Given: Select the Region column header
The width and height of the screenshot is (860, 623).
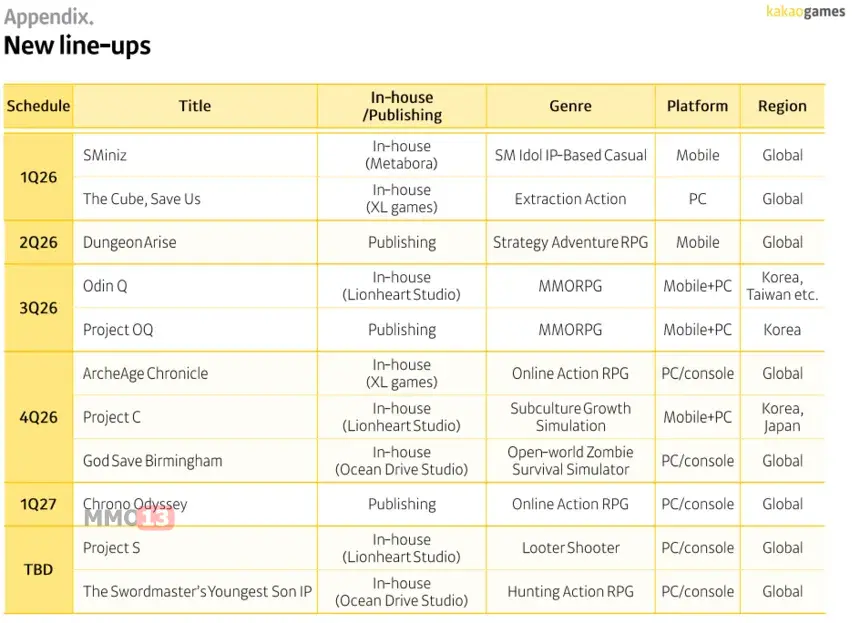Looking at the screenshot, I should click(x=782, y=106).
